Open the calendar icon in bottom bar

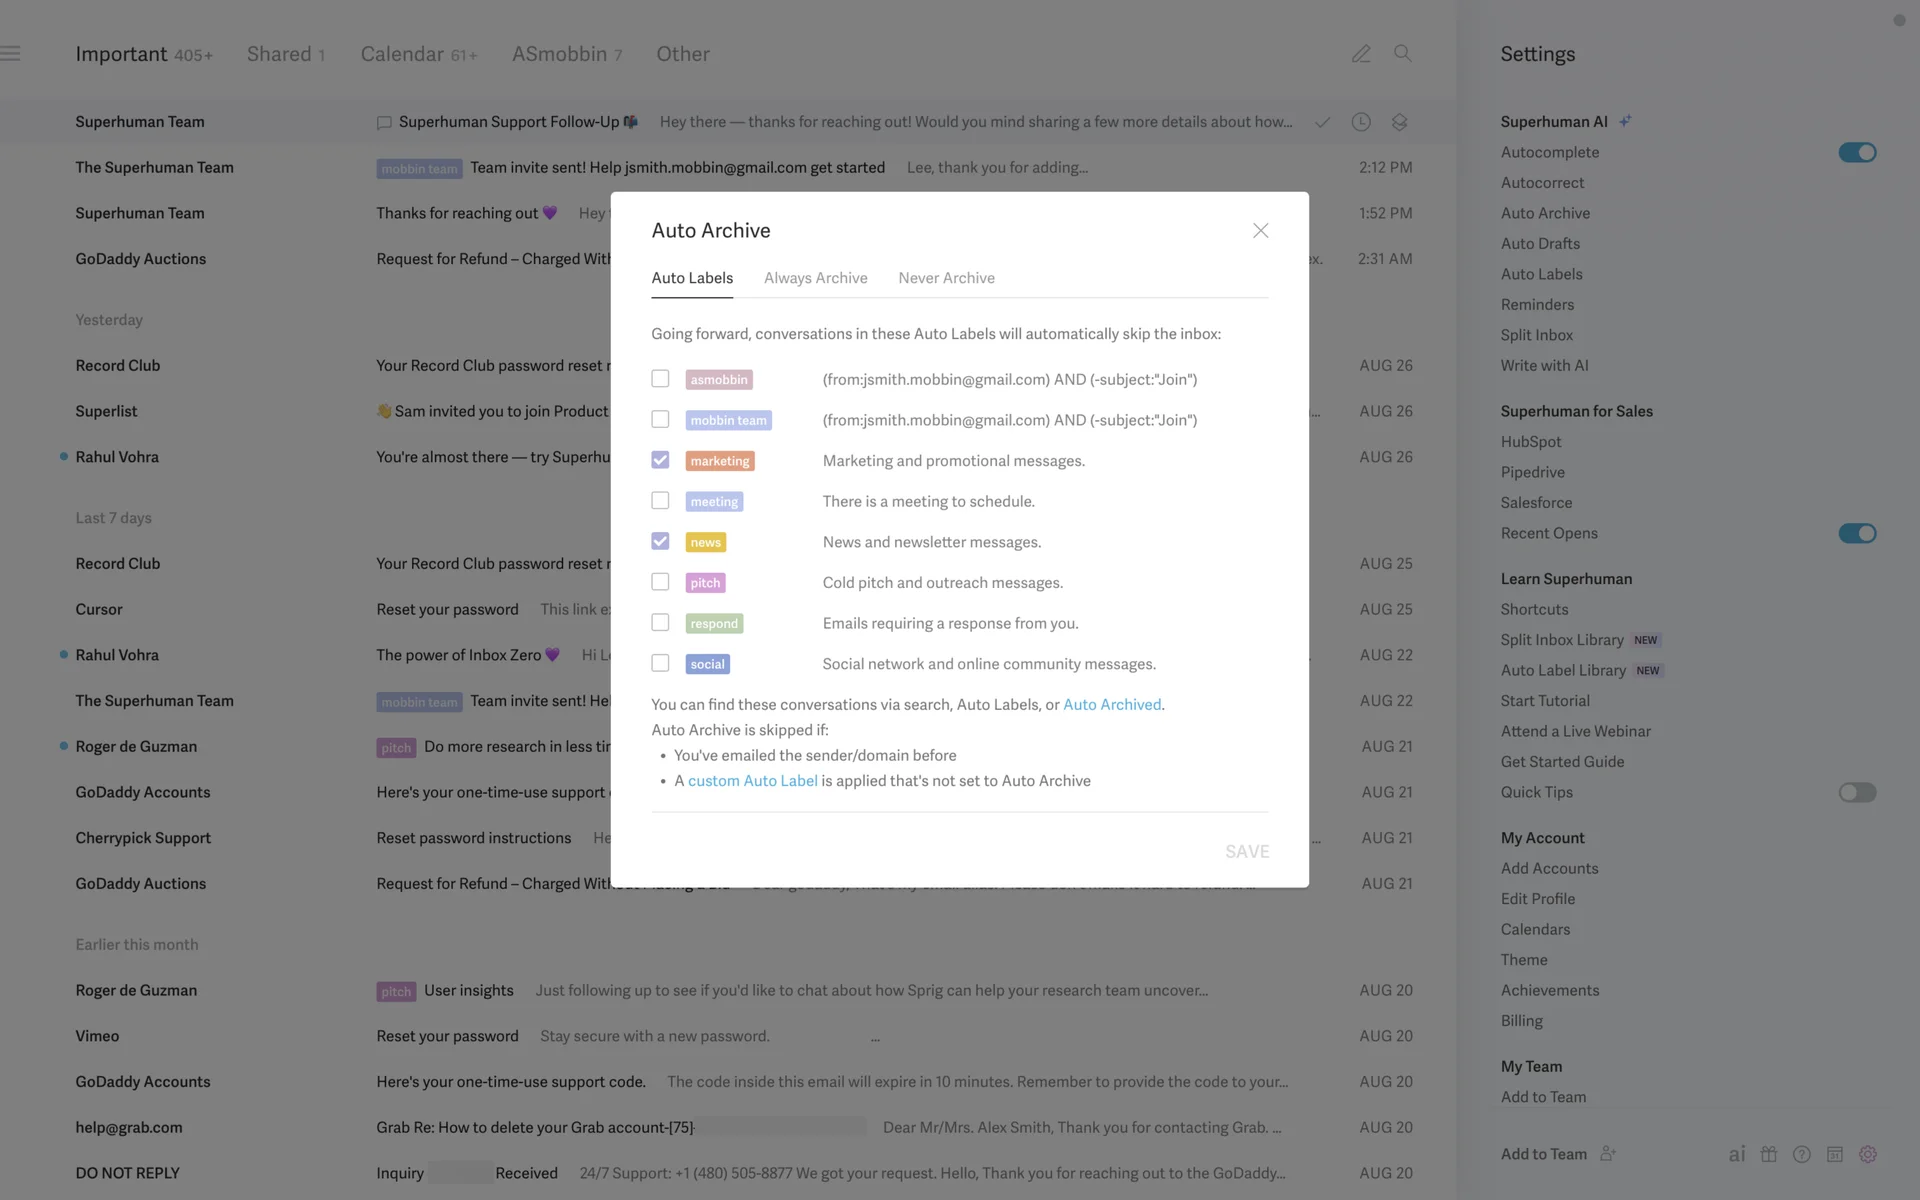(x=1835, y=1154)
